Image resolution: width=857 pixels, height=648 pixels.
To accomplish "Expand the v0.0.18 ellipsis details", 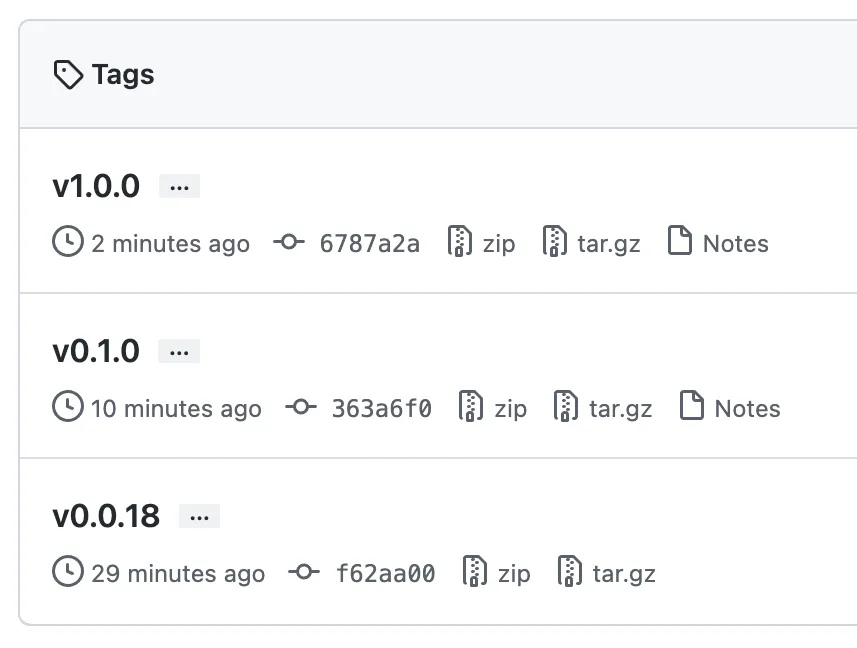I will tap(199, 517).
